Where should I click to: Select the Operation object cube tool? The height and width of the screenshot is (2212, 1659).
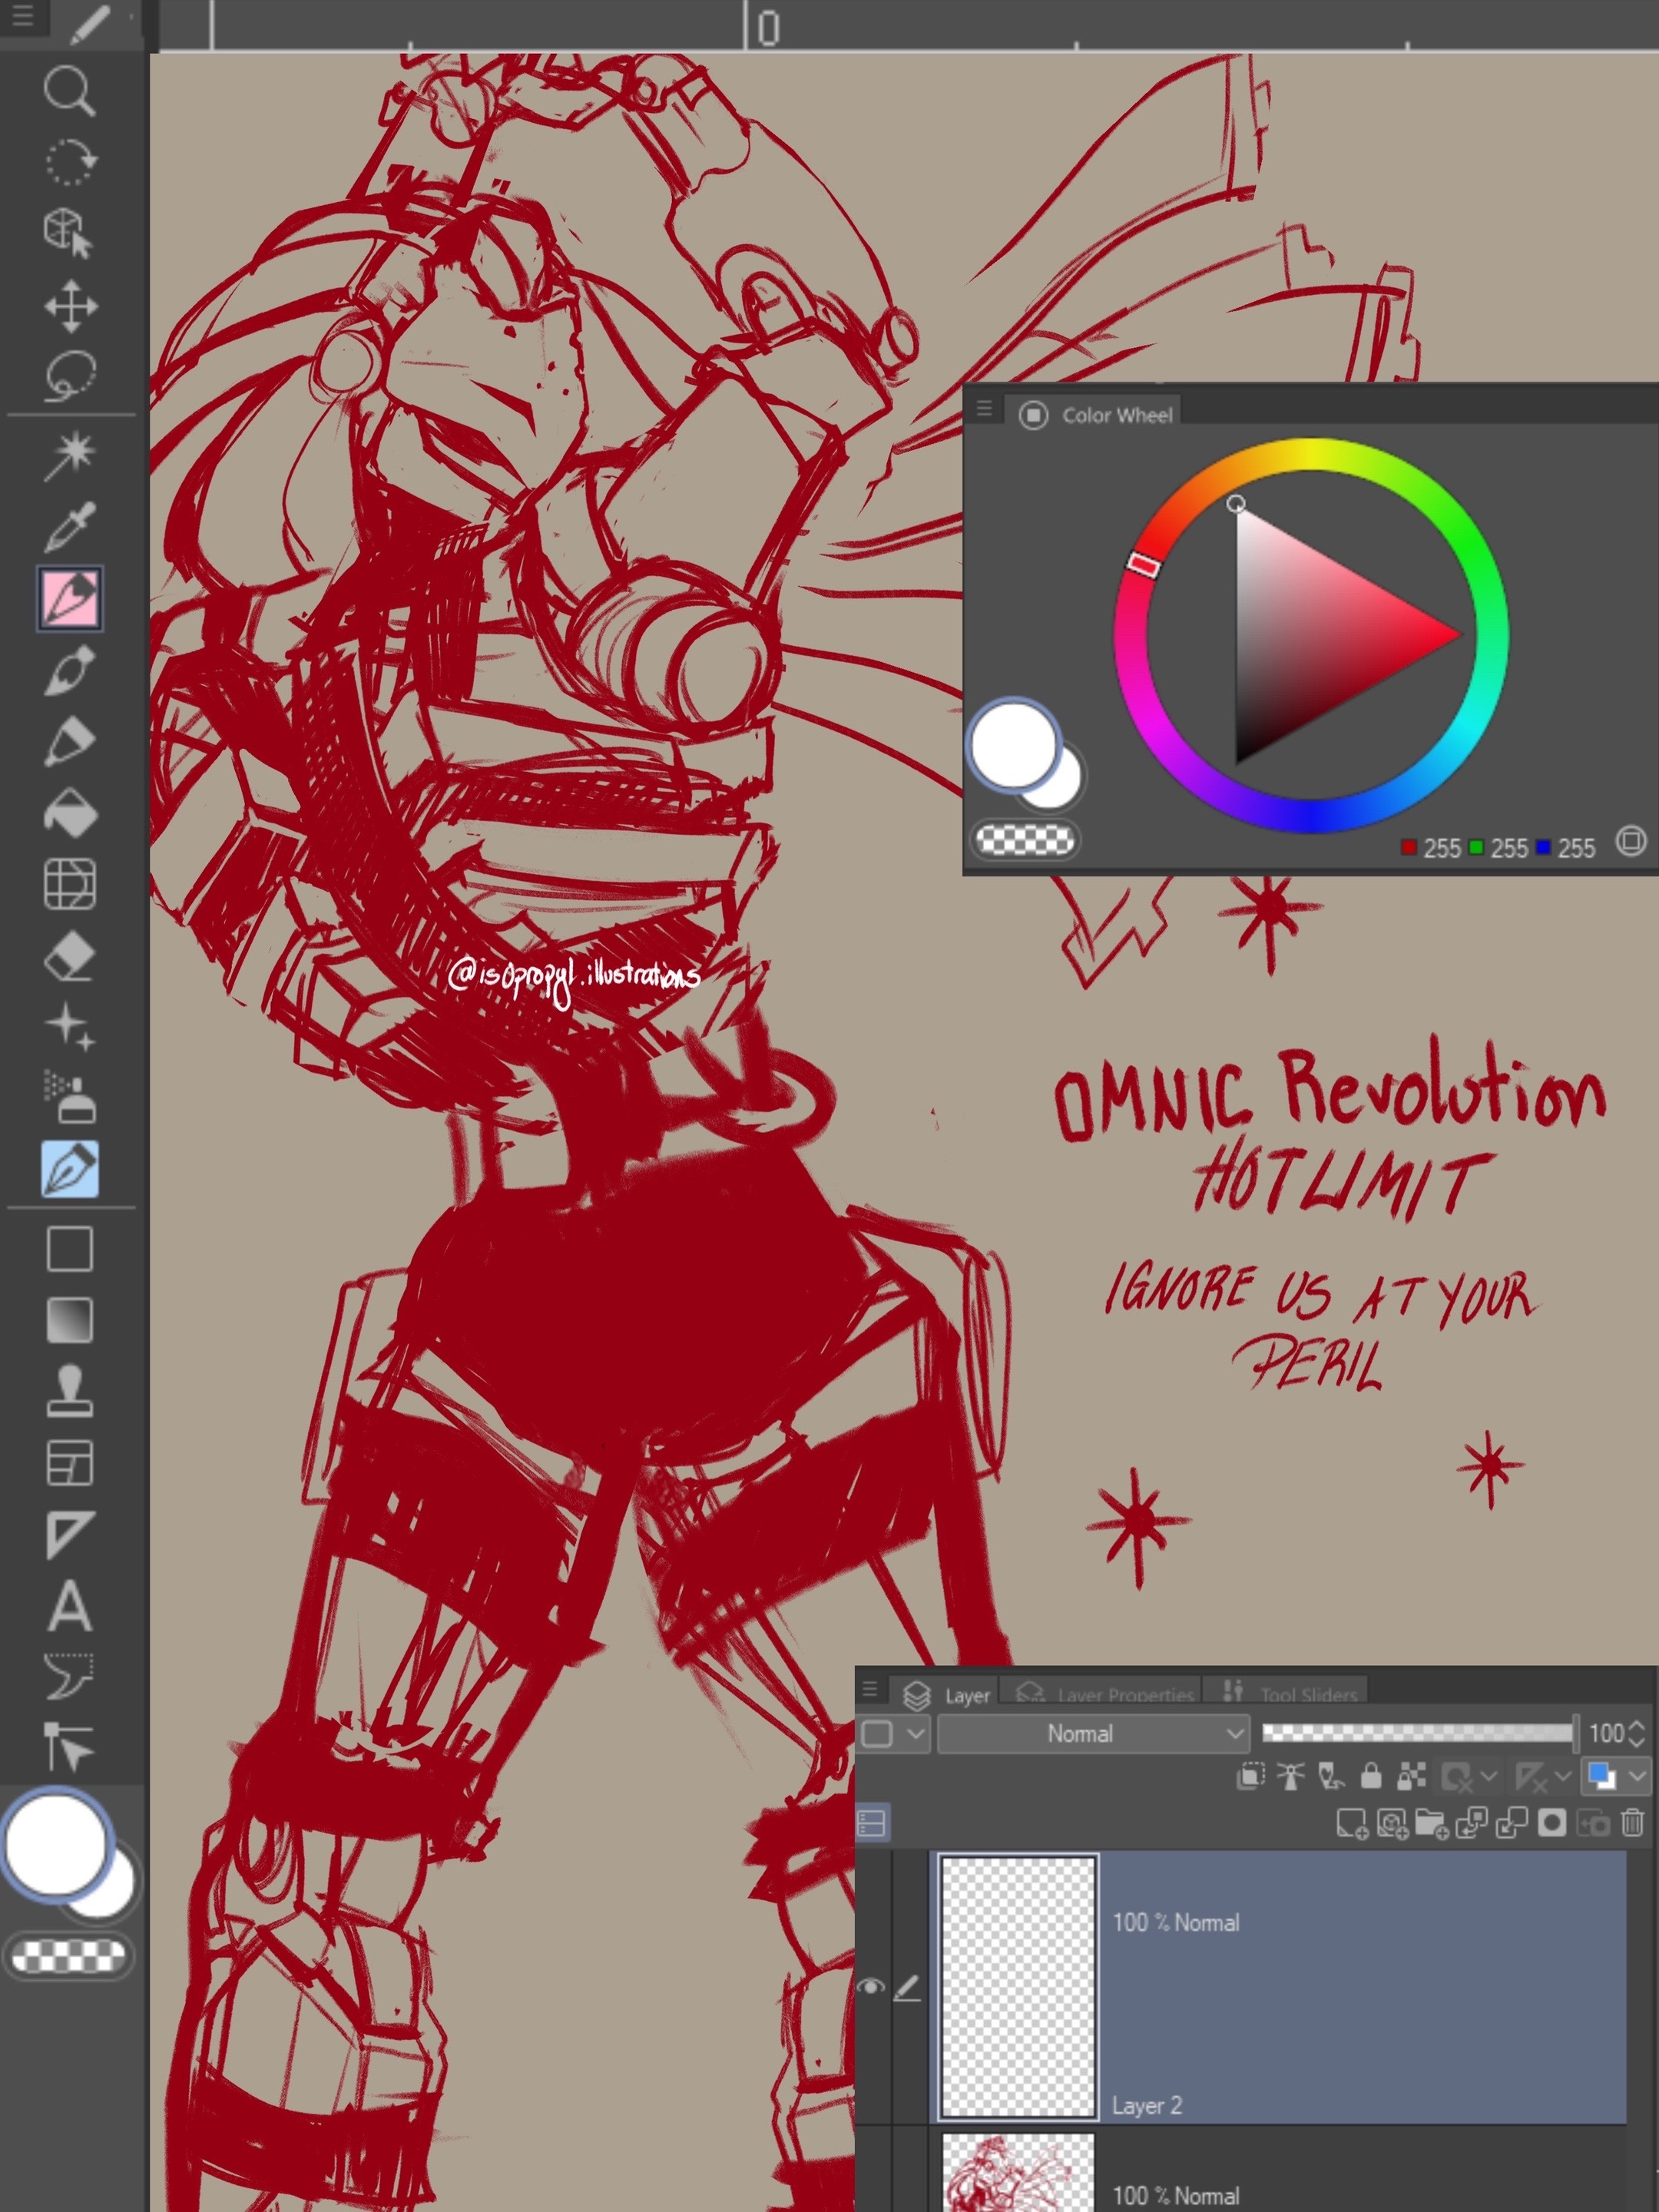(x=70, y=233)
